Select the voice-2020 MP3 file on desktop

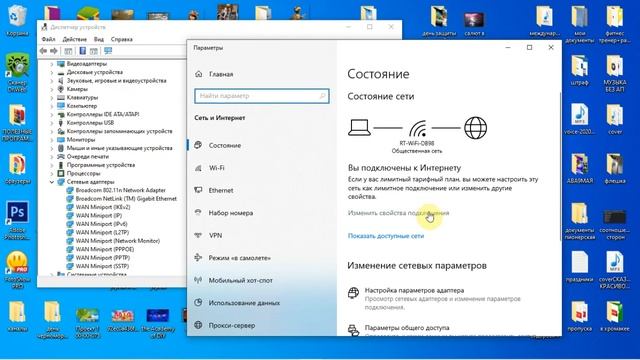tap(580, 119)
